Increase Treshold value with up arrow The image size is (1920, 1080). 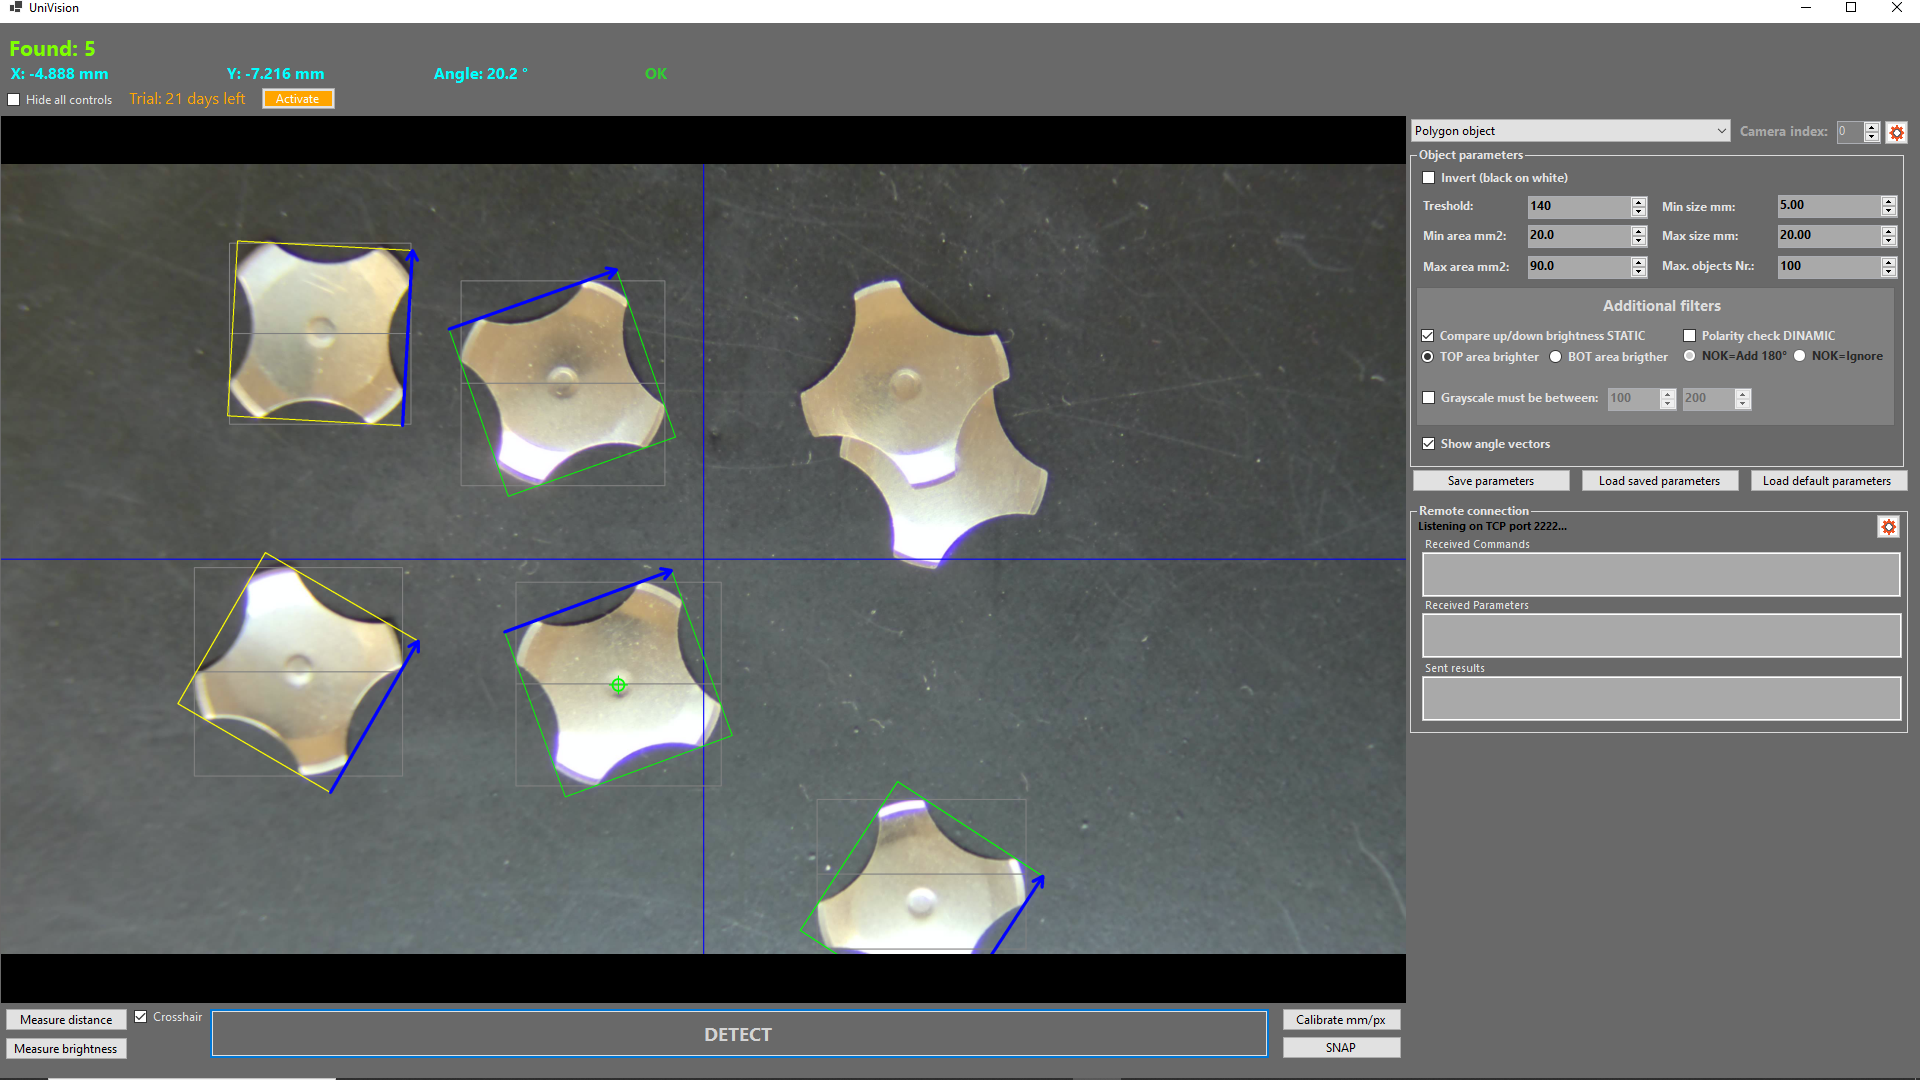pyautogui.click(x=1638, y=201)
